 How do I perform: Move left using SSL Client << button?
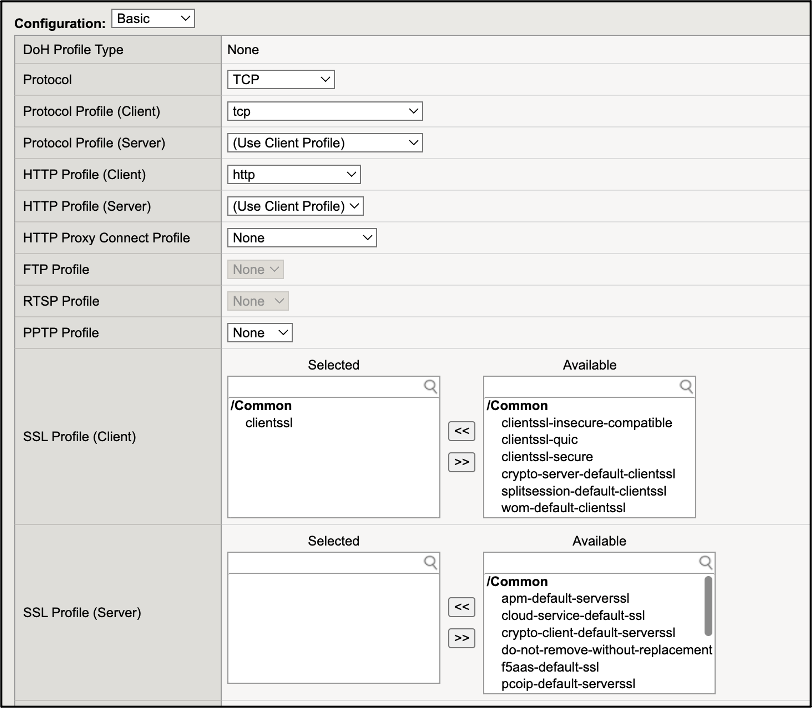461,431
